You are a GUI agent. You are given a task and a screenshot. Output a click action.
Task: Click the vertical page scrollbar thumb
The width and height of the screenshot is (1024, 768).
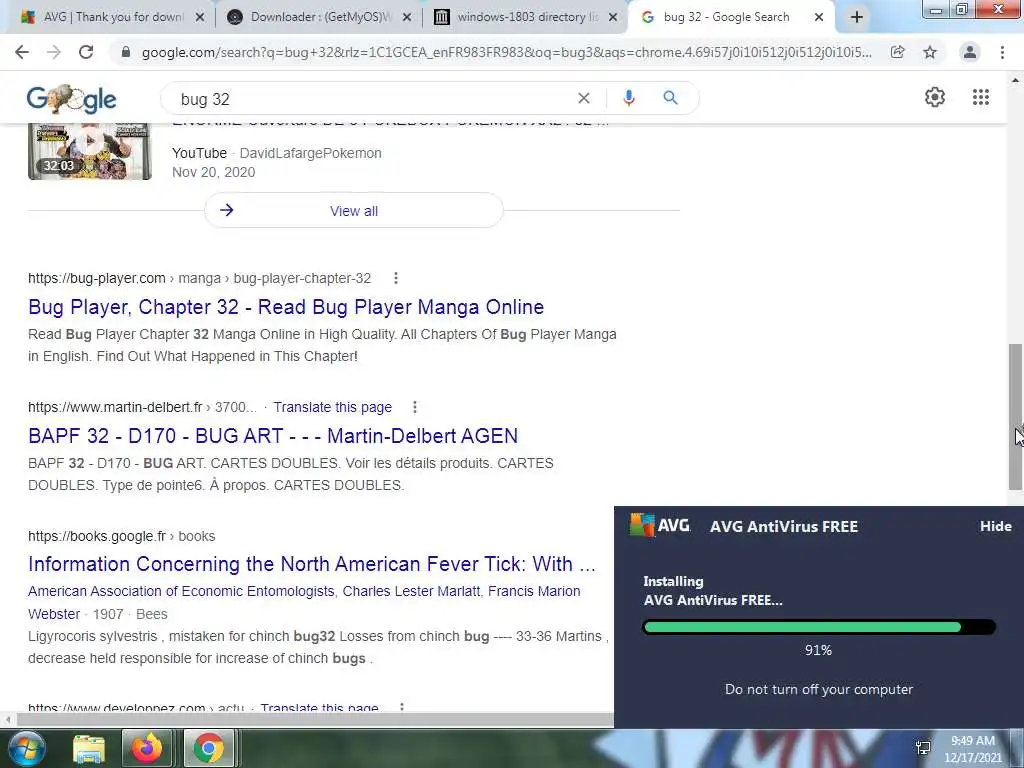[x=1015, y=417]
